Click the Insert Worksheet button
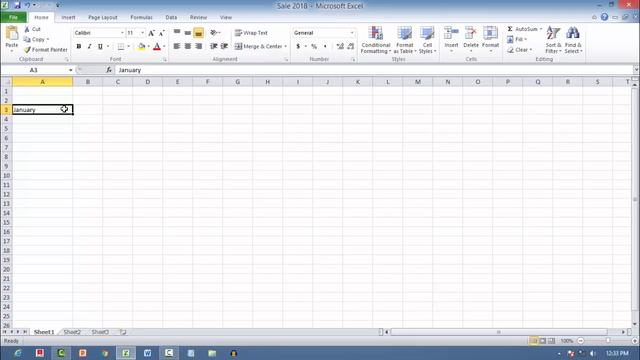640x360 pixels. coord(122,332)
